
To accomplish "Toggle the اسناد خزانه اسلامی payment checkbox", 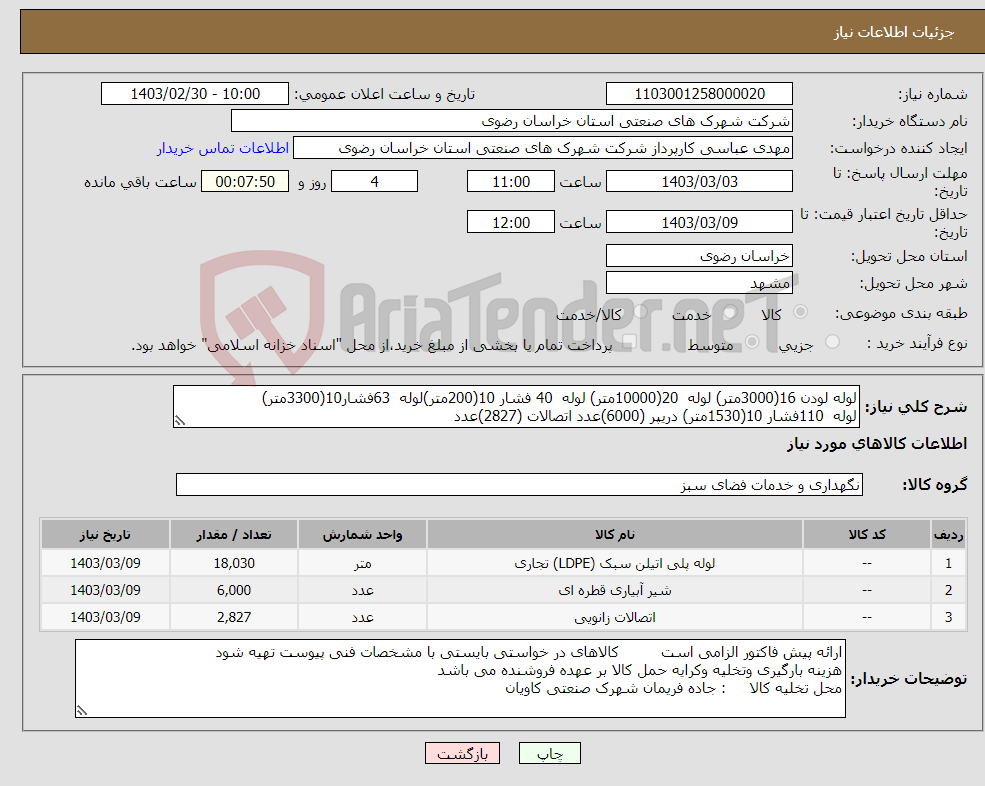I will (629, 342).
